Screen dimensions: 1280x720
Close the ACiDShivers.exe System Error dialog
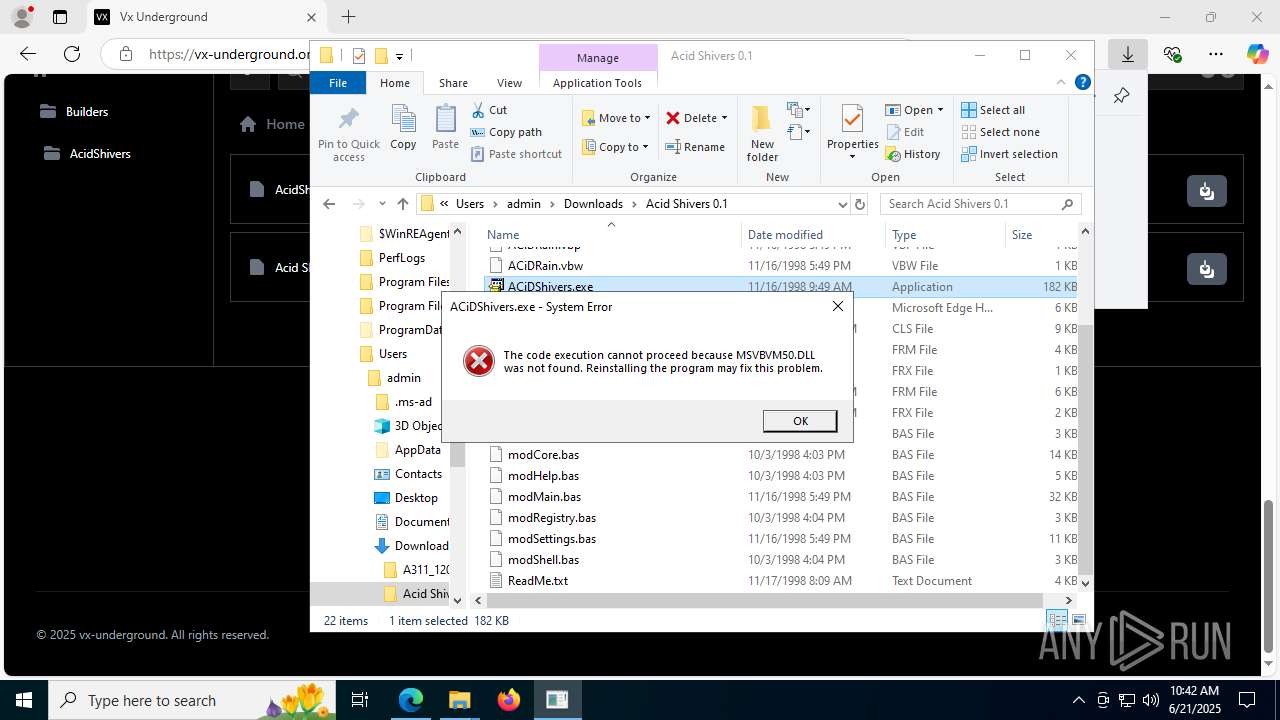[838, 306]
